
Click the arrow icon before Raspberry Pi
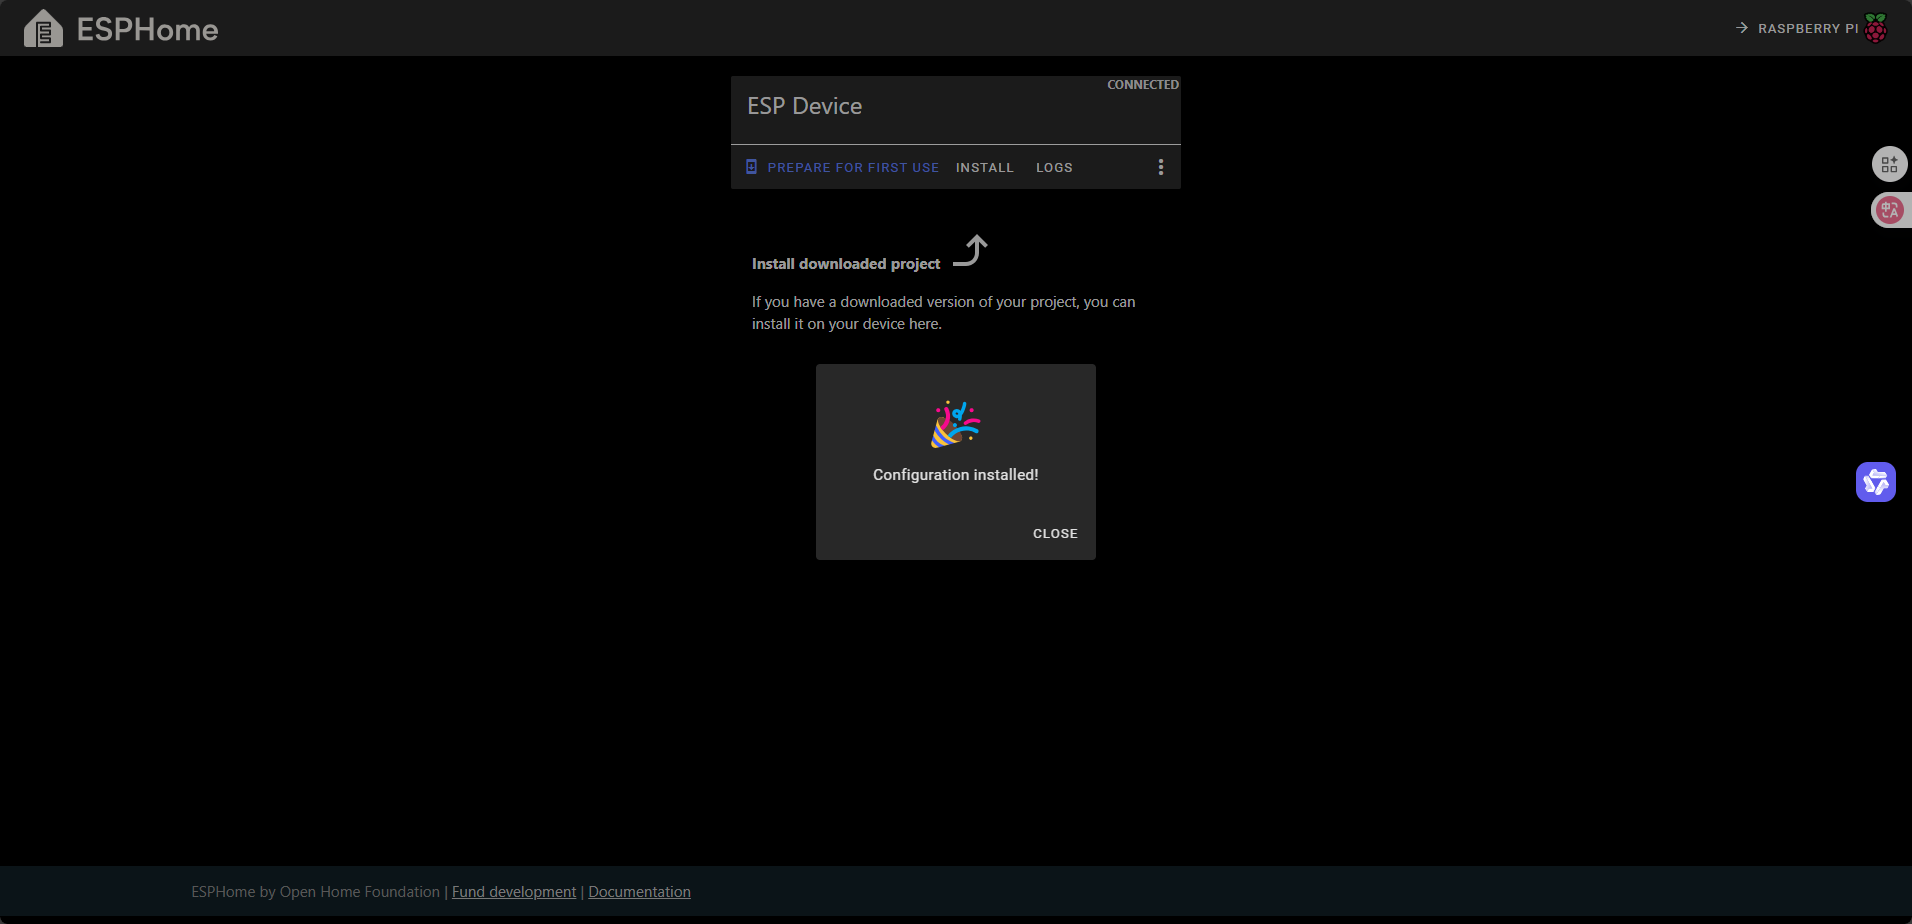pos(1742,28)
